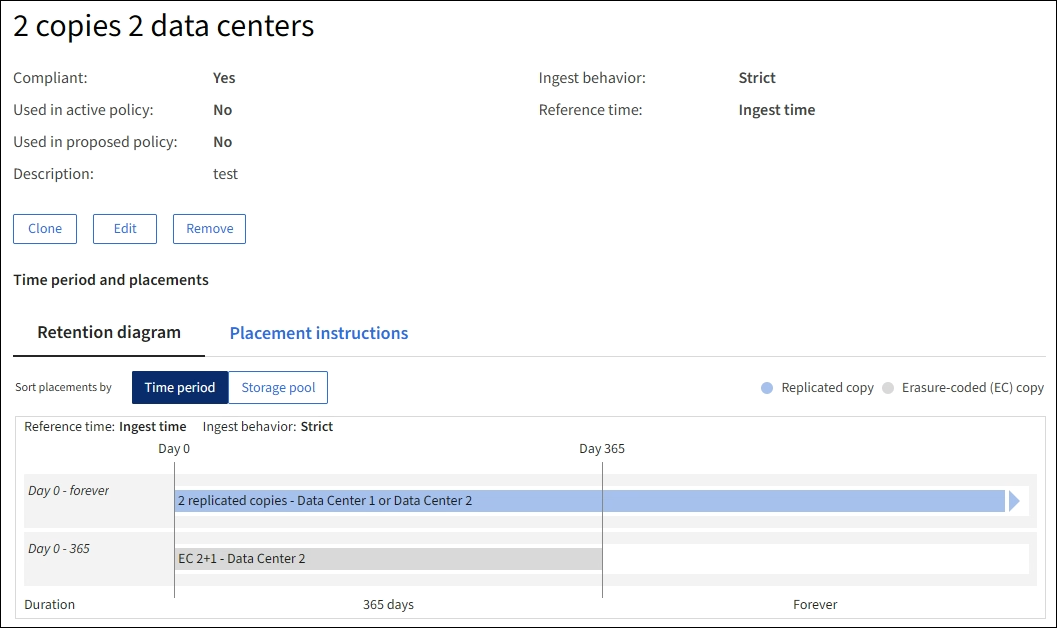Click the Day 0 - 365 row label
The image size is (1057, 628).
click(59, 549)
